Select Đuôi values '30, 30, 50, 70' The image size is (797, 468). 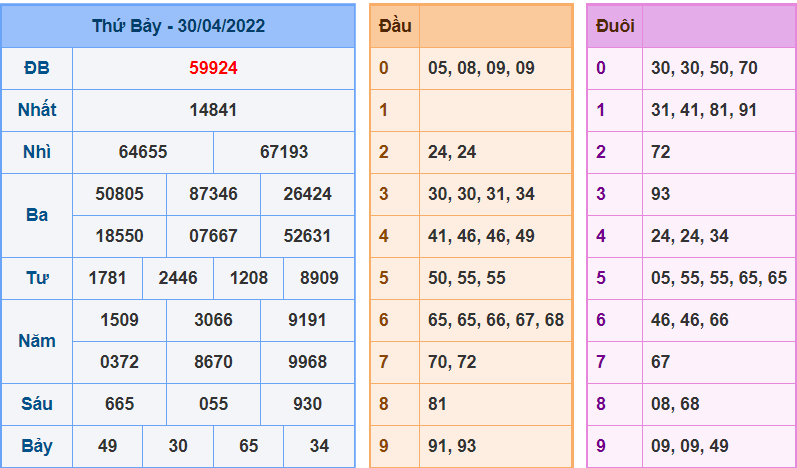704,68
